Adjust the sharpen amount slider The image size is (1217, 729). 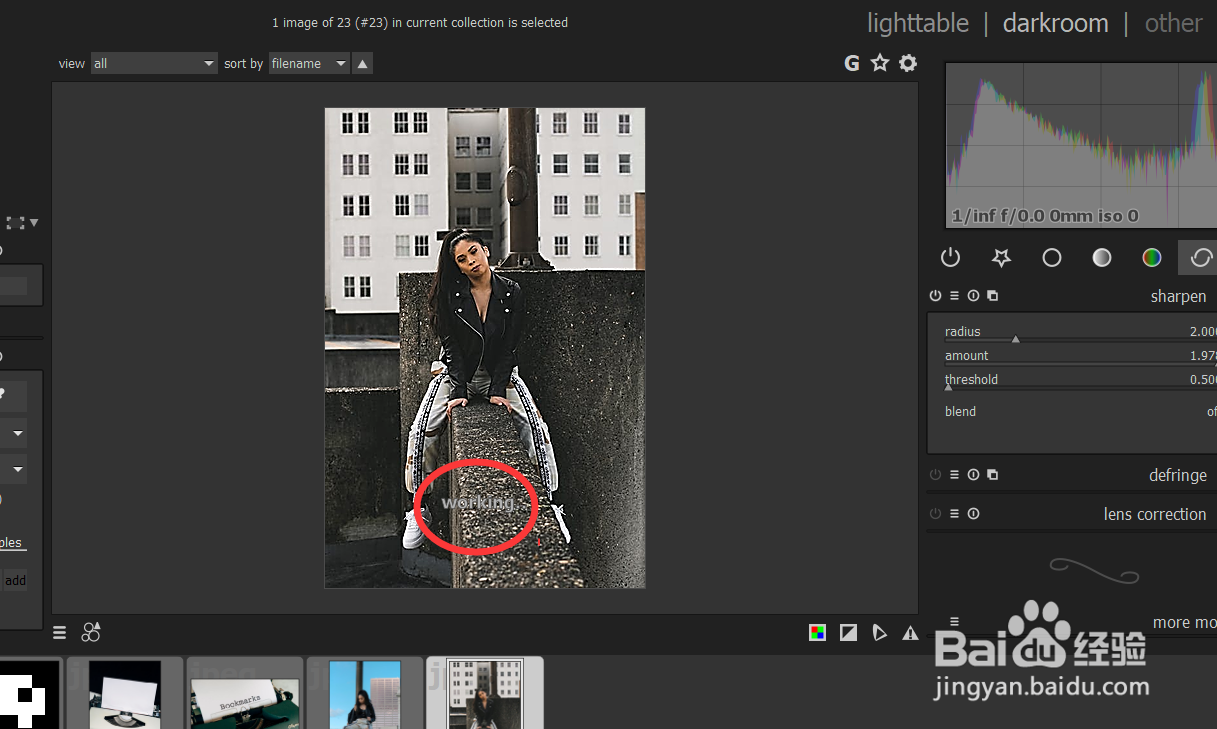pos(1080,357)
